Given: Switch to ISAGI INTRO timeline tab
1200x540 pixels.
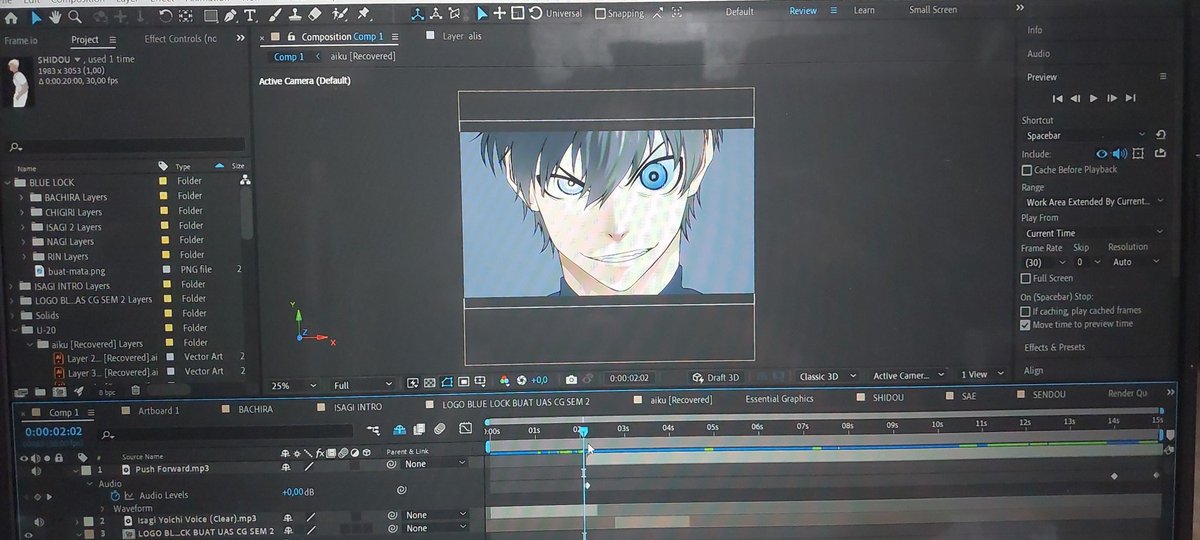Looking at the screenshot, I should pos(357,407).
